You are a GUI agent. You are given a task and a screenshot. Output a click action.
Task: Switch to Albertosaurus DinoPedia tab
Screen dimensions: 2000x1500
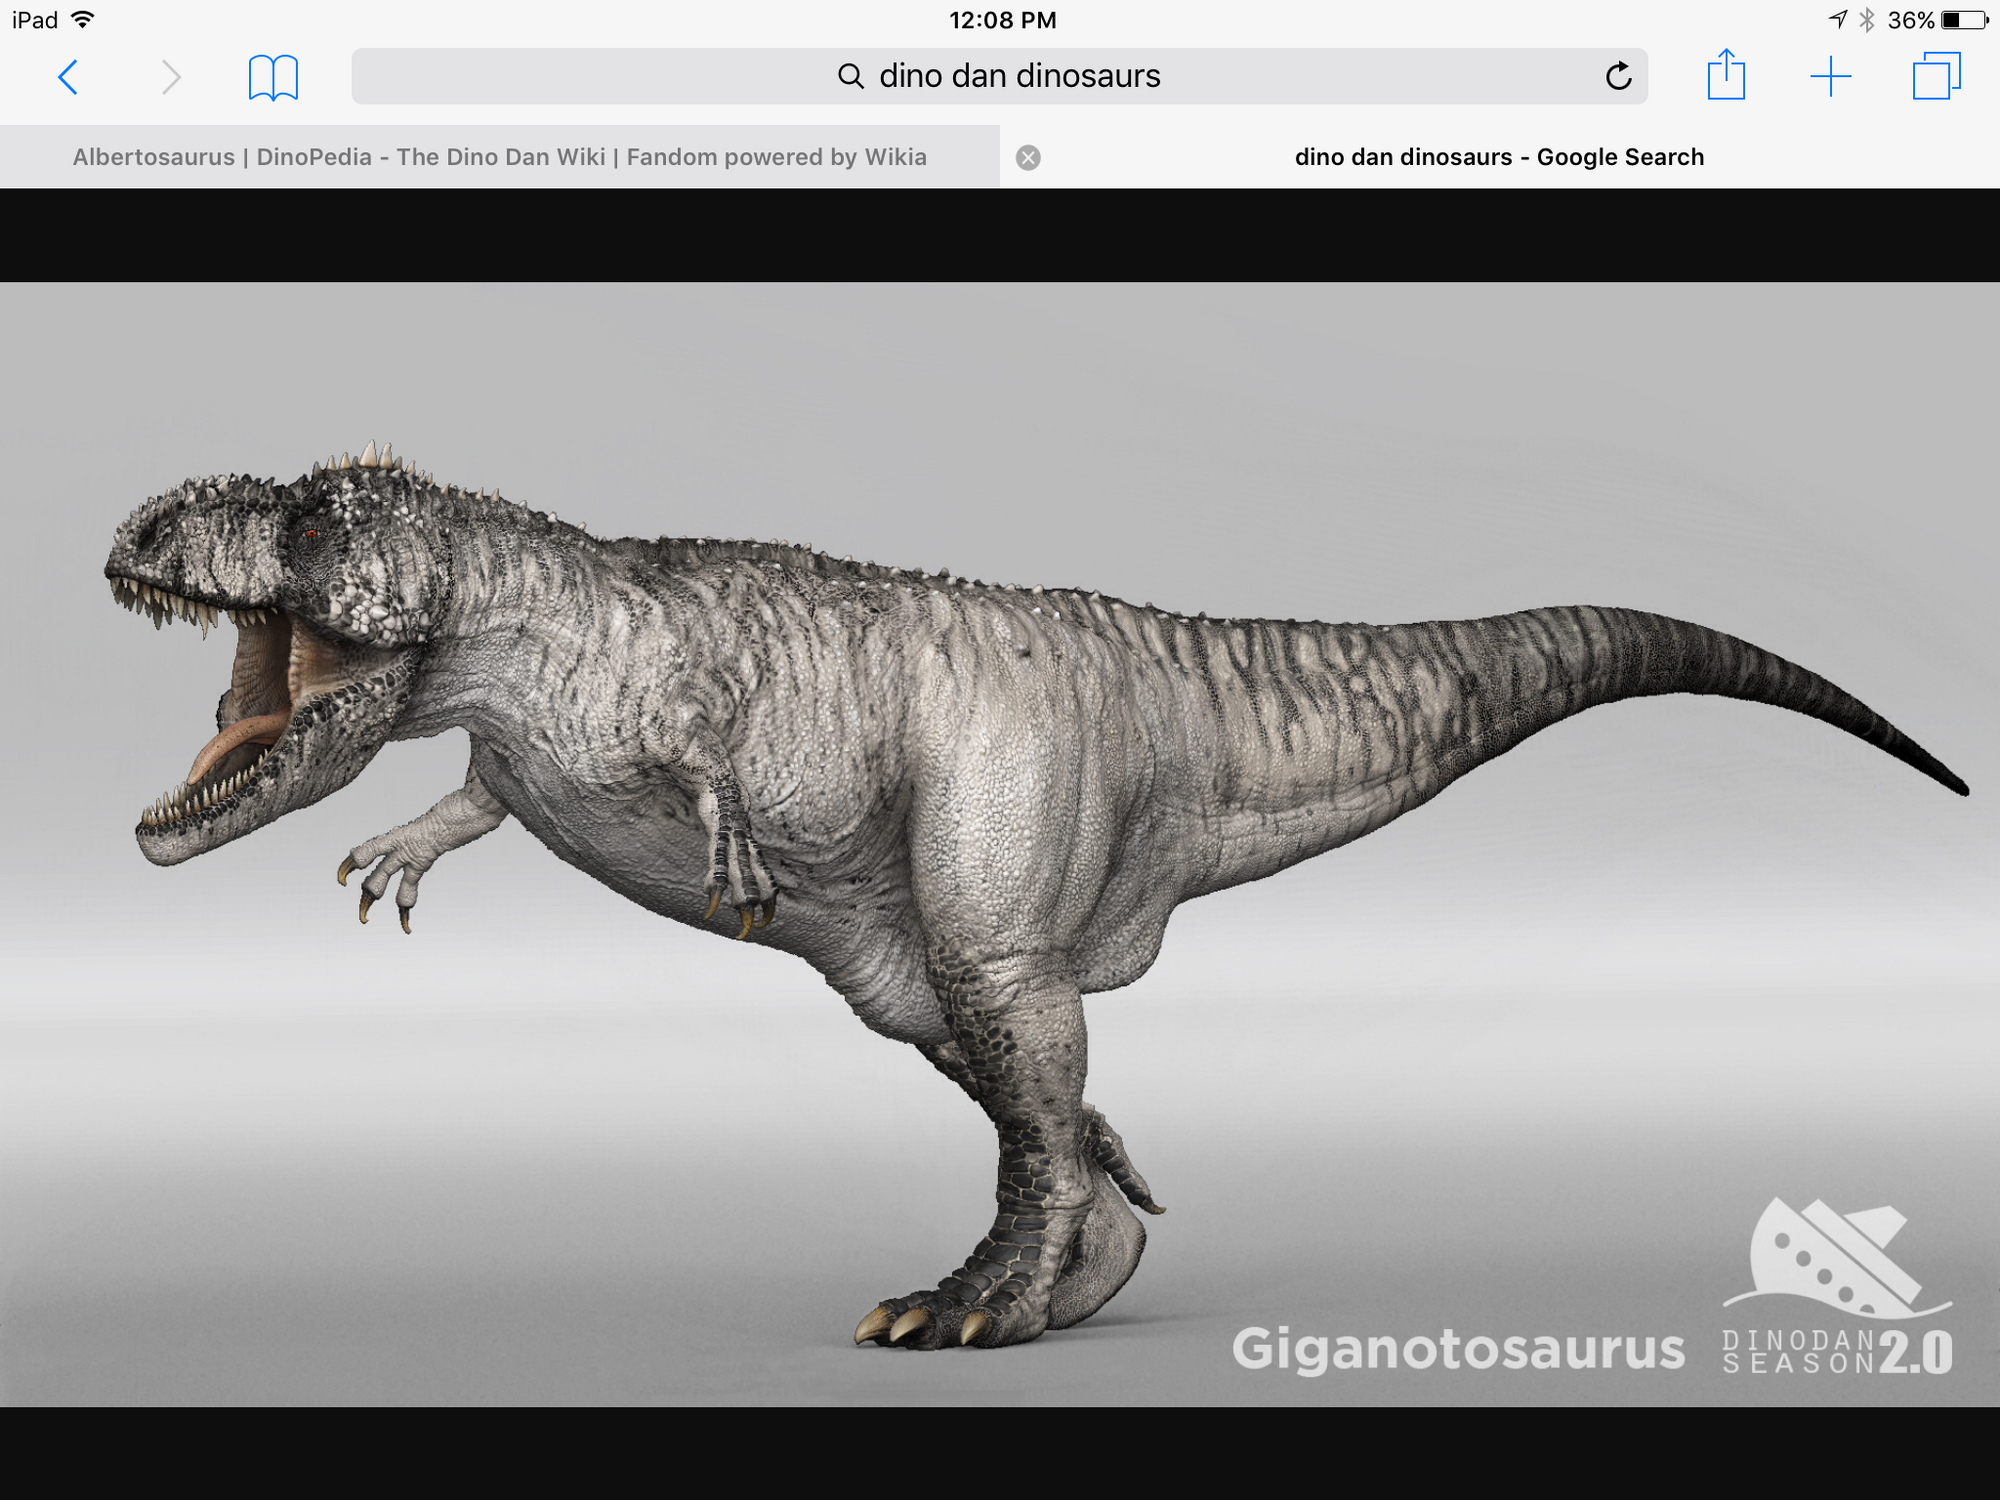500,157
